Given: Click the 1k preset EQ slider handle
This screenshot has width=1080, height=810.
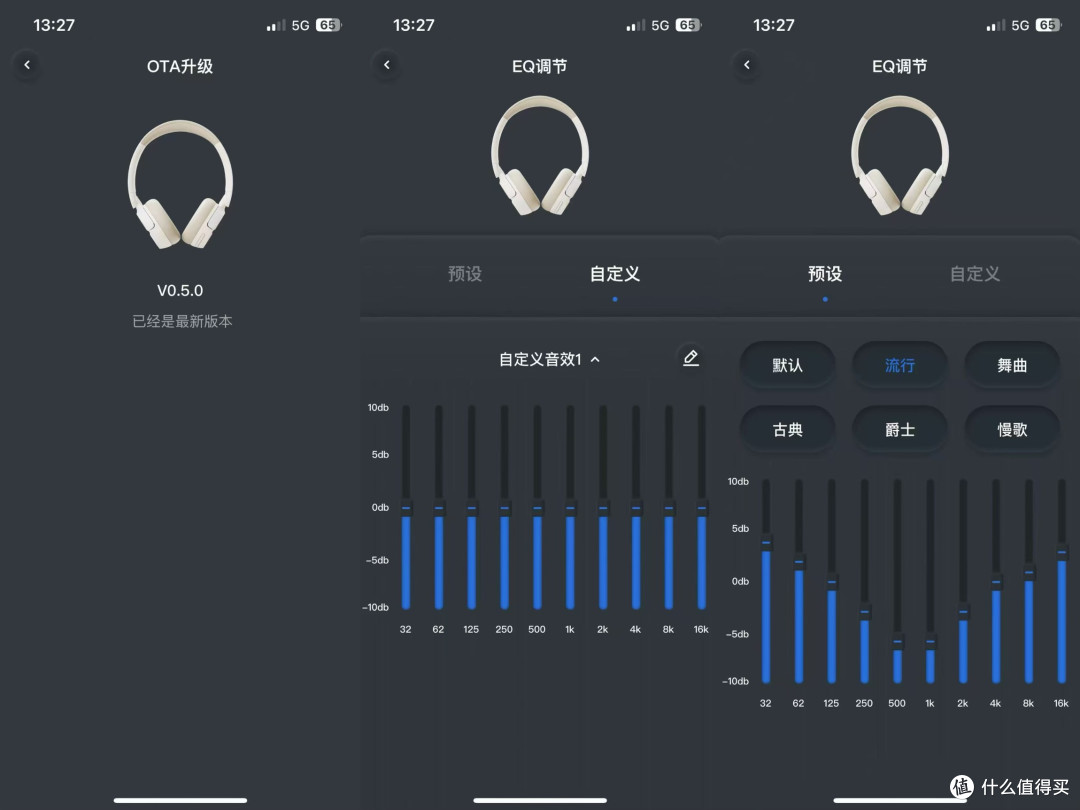Looking at the screenshot, I should 931,641.
